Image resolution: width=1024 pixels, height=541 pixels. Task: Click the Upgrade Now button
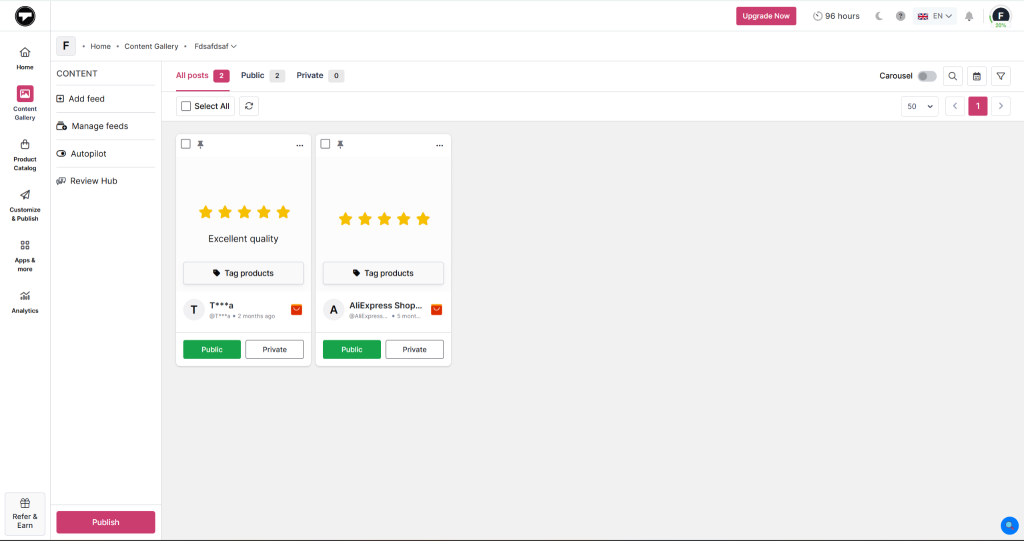click(x=766, y=16)
